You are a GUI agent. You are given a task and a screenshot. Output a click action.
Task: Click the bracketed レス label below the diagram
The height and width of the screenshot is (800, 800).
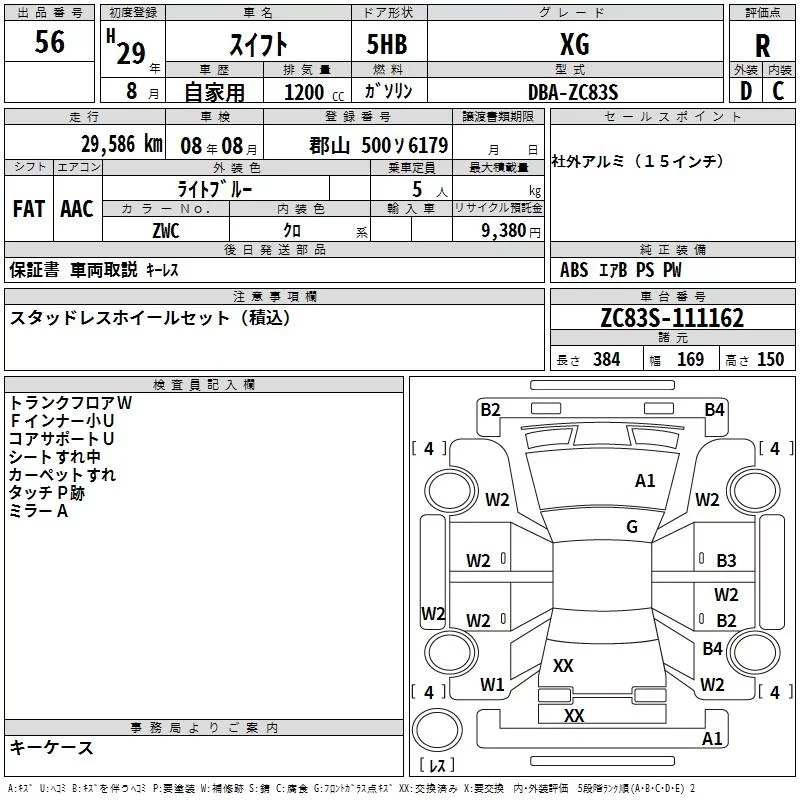click(437, 765)
